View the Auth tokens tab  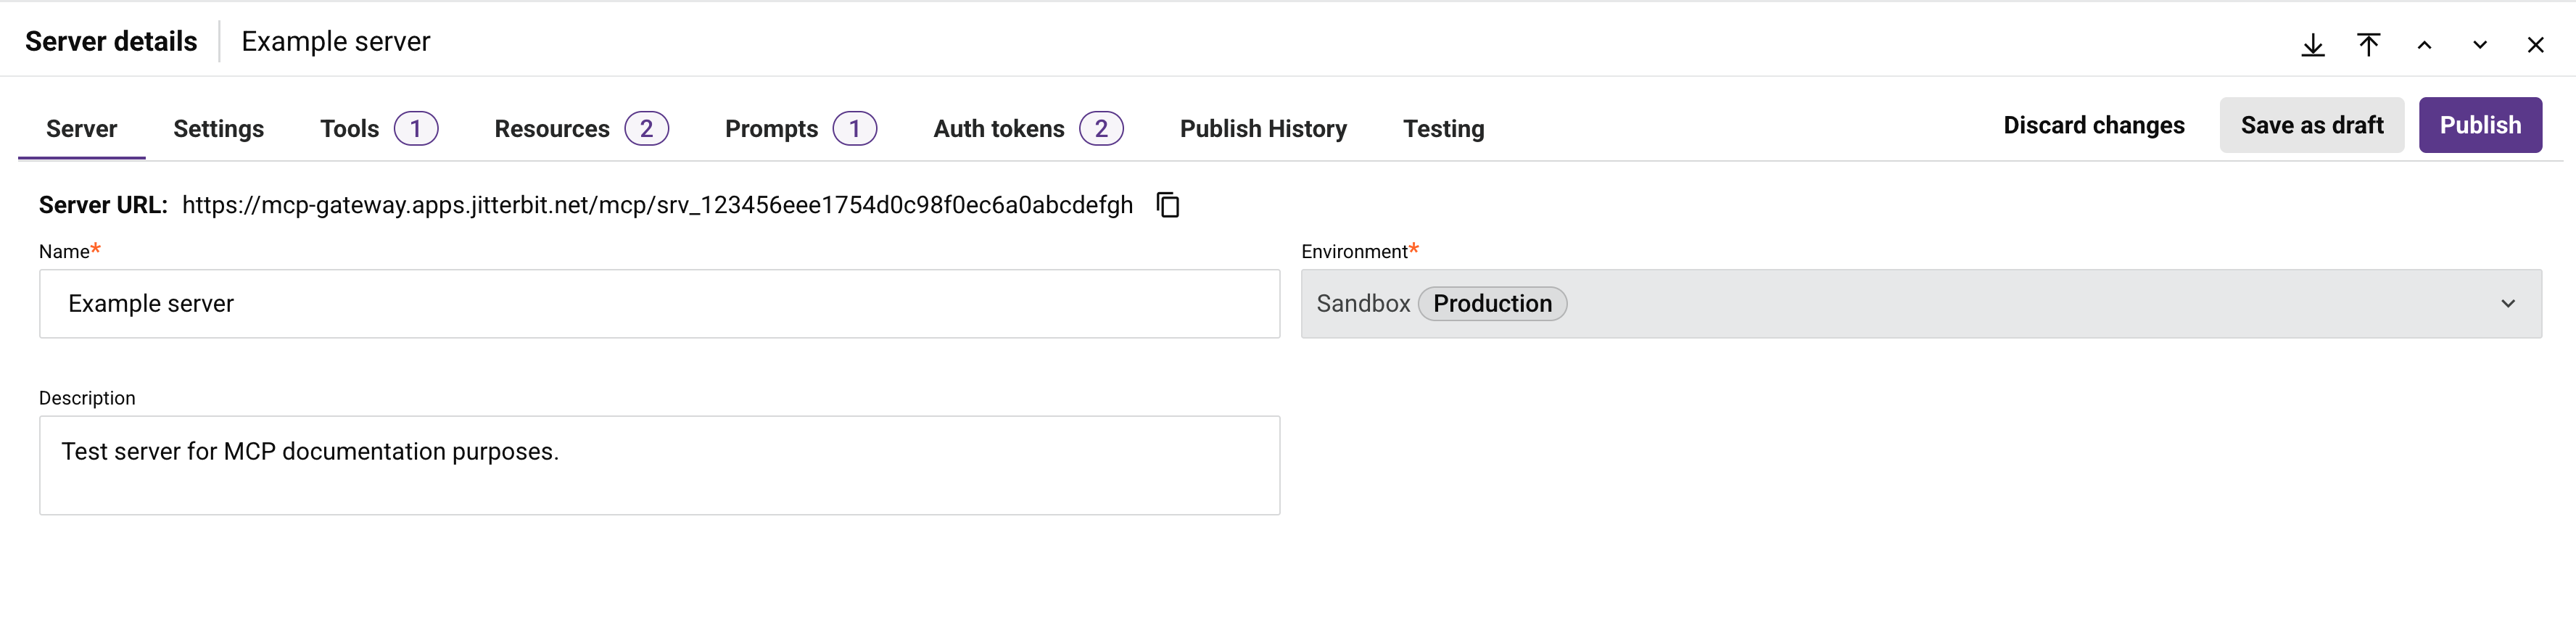coord(1028,129)
